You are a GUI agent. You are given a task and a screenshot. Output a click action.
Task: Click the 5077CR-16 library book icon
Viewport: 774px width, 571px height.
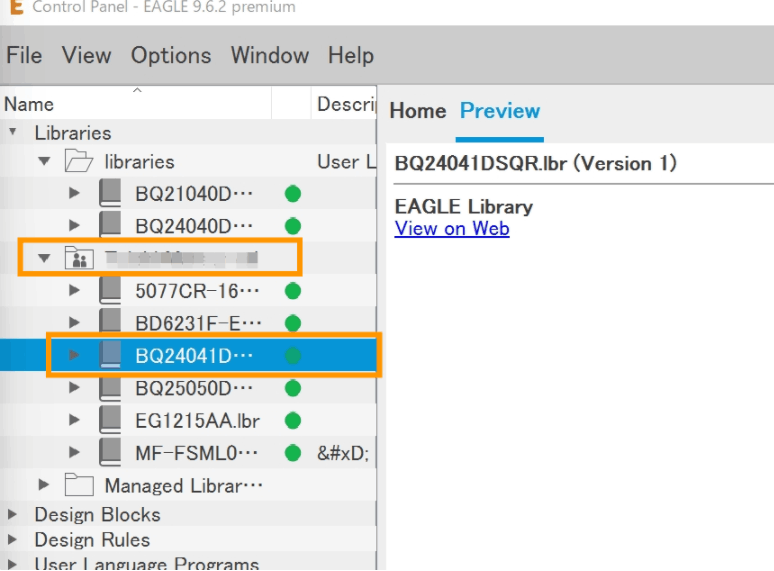[x=110, y=290]
